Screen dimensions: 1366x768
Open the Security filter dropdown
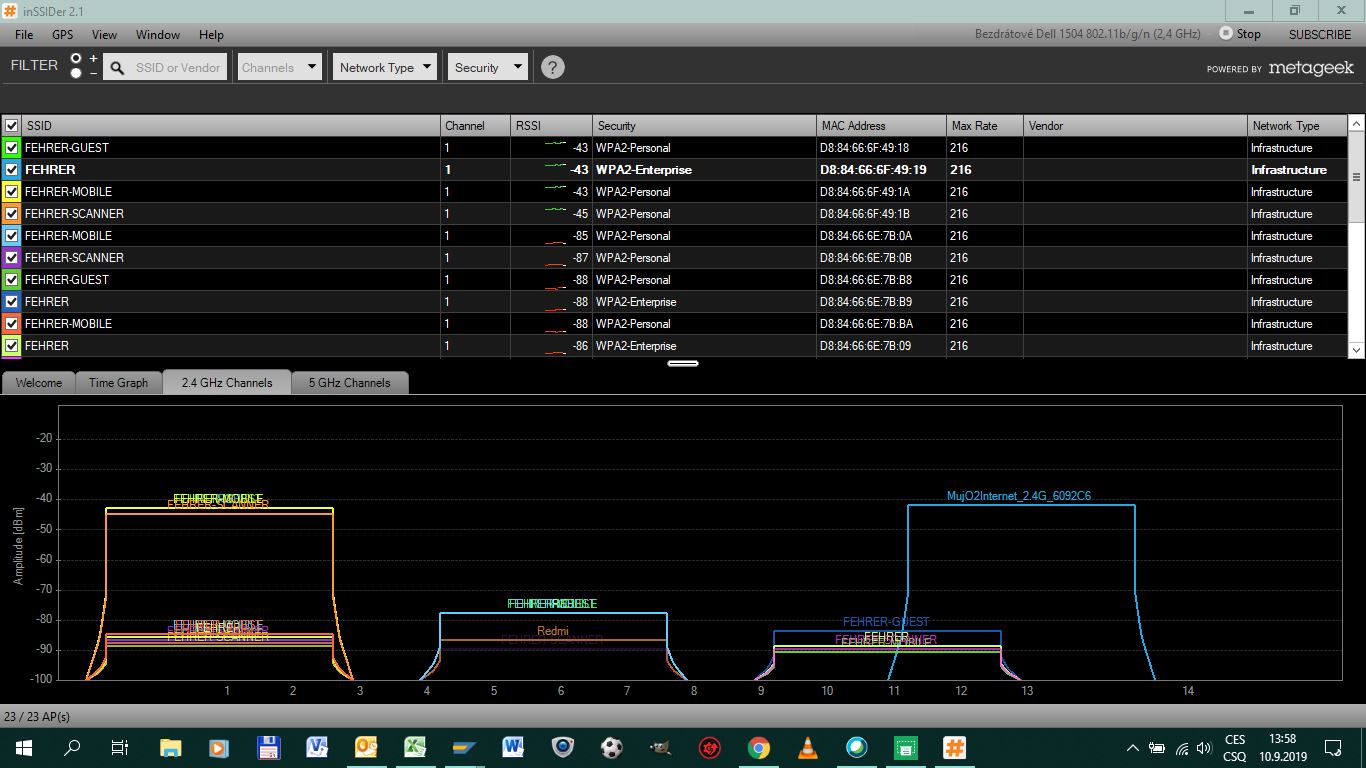tap(487, 67)
